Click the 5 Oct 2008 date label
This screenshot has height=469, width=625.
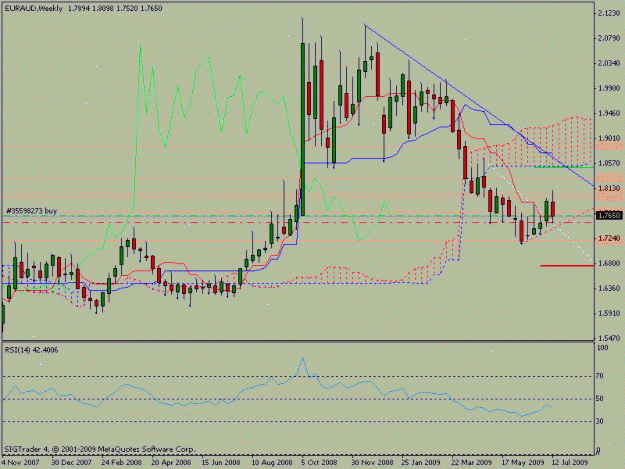click(x=319, y=462)
